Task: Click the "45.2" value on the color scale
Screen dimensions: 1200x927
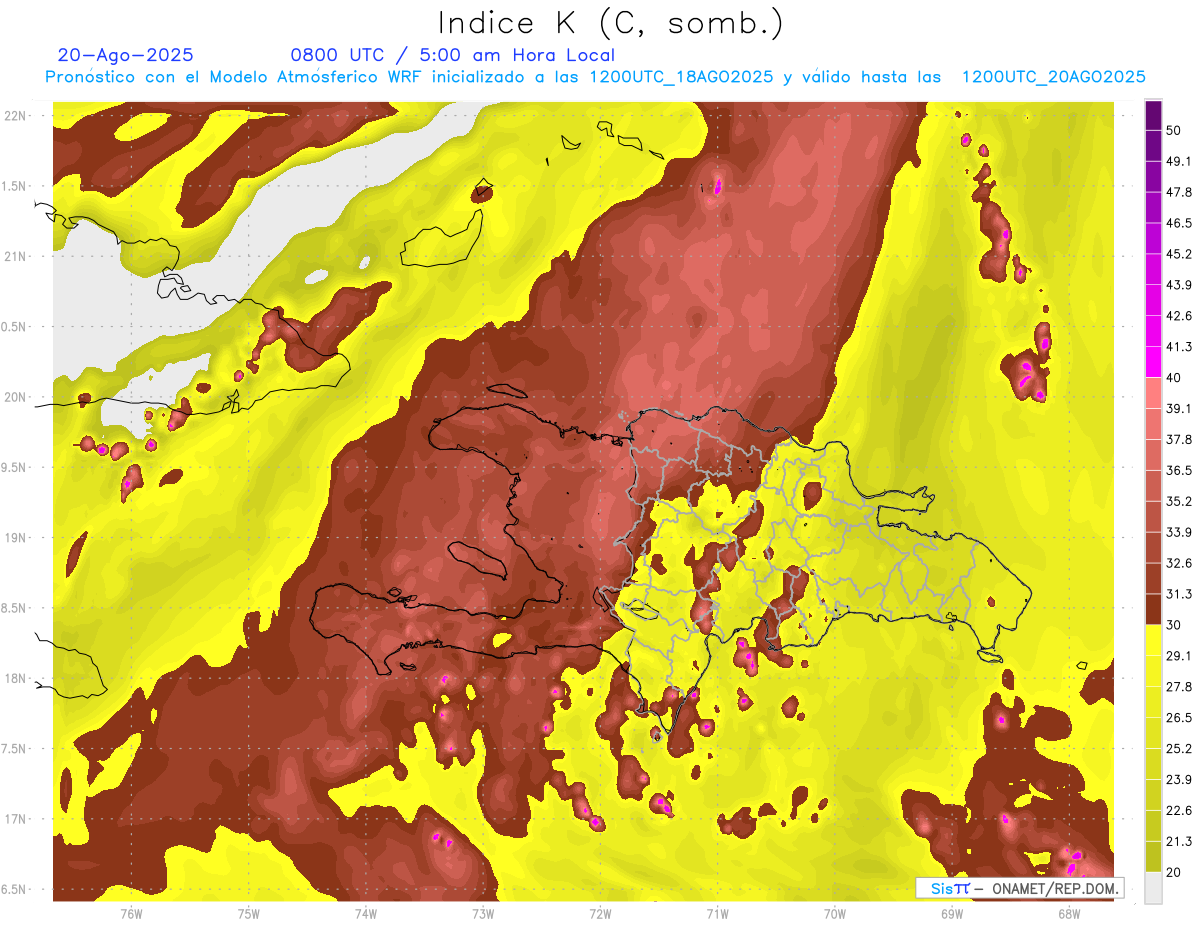Action: [x=1179, y=254]
